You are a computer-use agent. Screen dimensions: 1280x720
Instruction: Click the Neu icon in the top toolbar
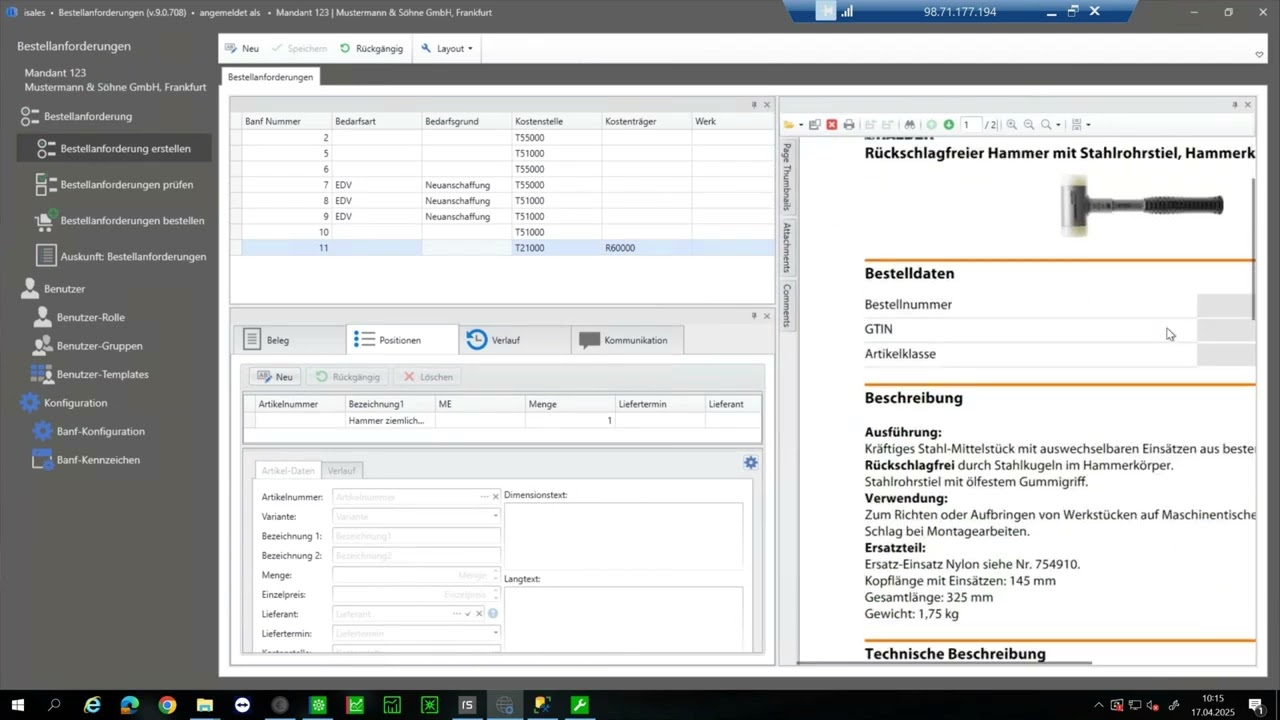[231, 48]
